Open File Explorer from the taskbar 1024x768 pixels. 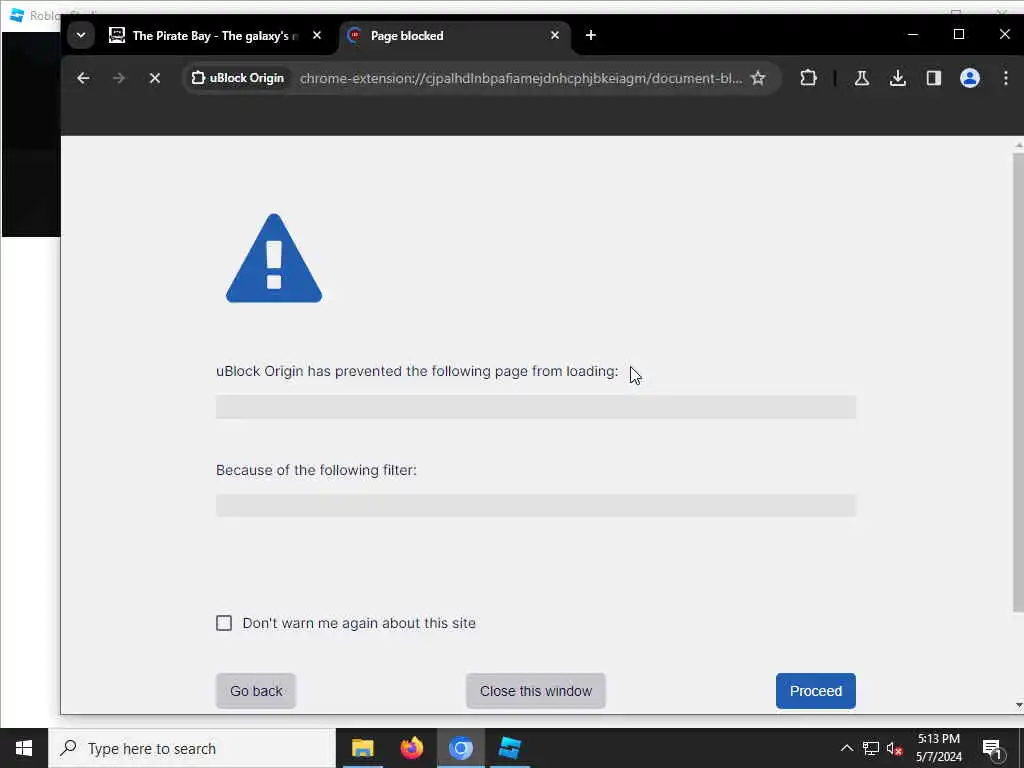tap(362, 748)
